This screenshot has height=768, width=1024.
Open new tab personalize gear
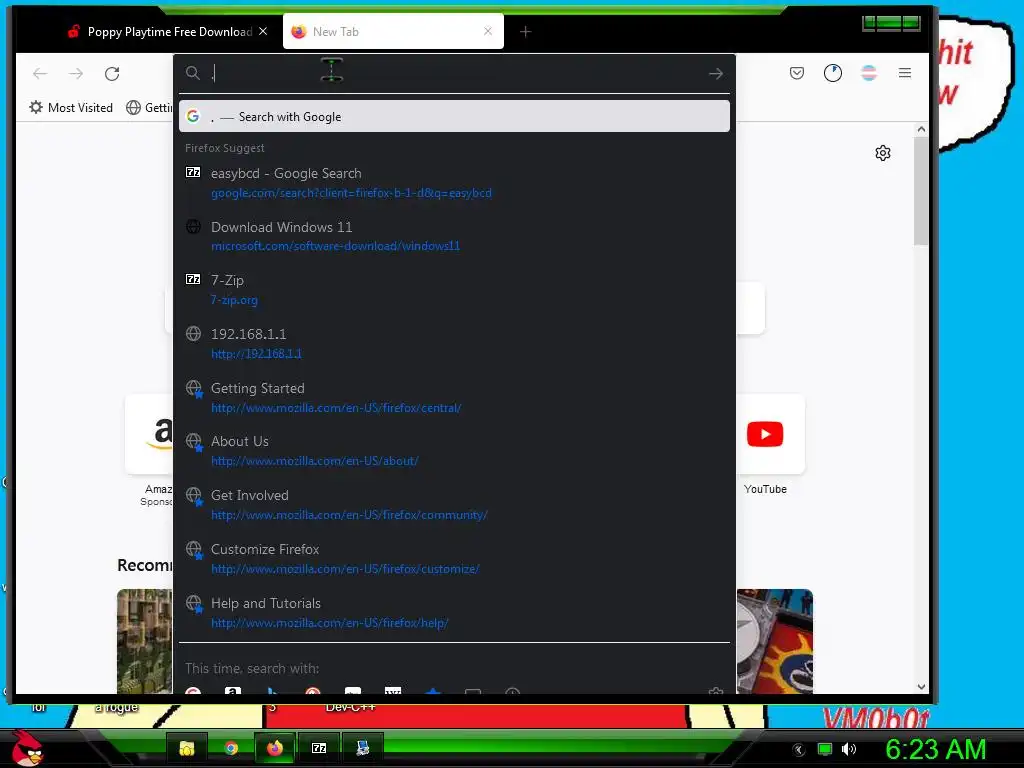coord(883,153)
